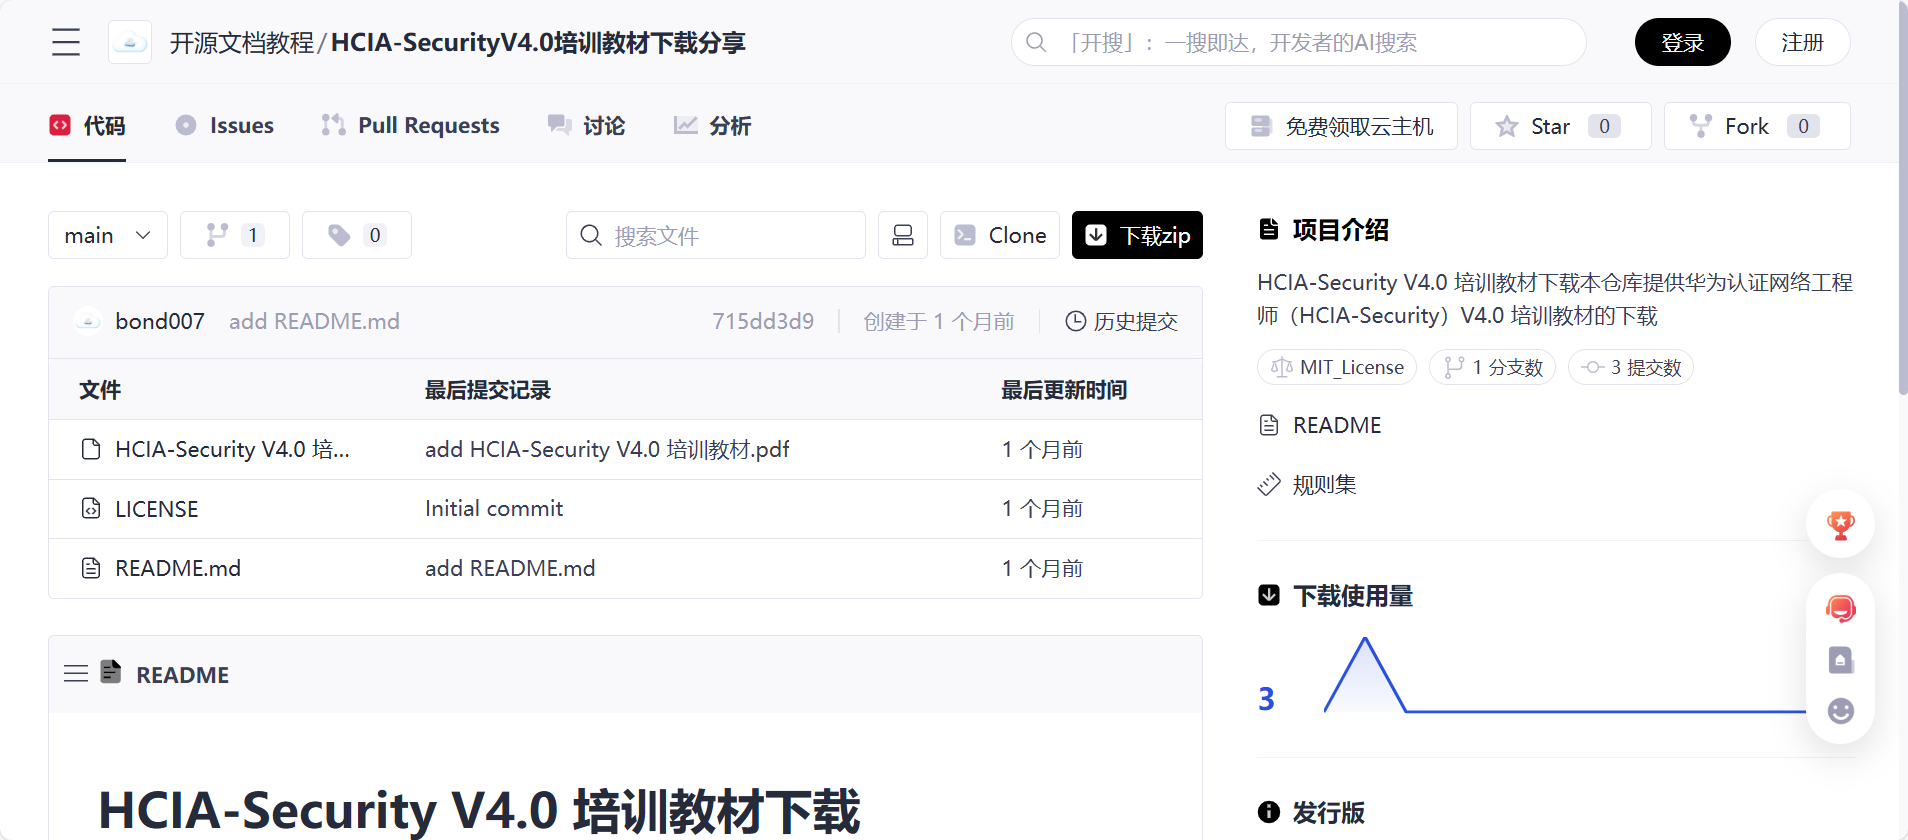Click the commit hash 715dd3d9
This screenshot has height=840, width=1908.
click(763, 321)
